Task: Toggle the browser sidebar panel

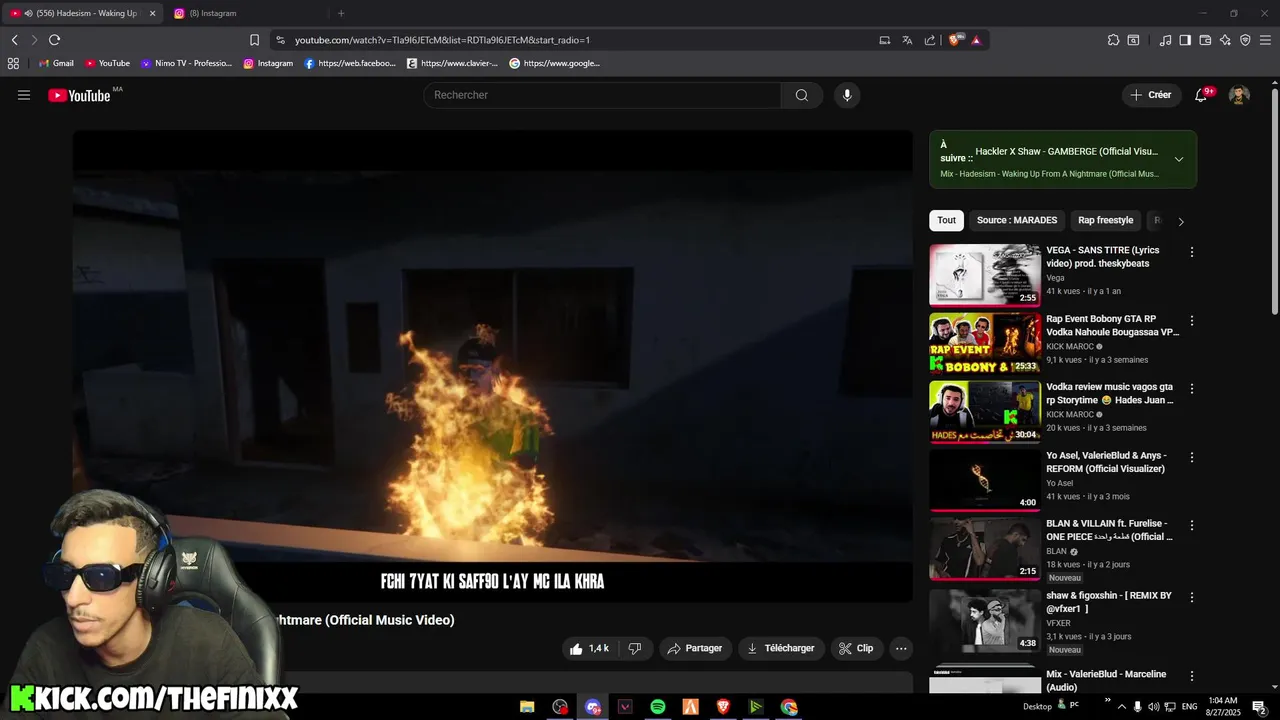Action: click(1185, 40)
